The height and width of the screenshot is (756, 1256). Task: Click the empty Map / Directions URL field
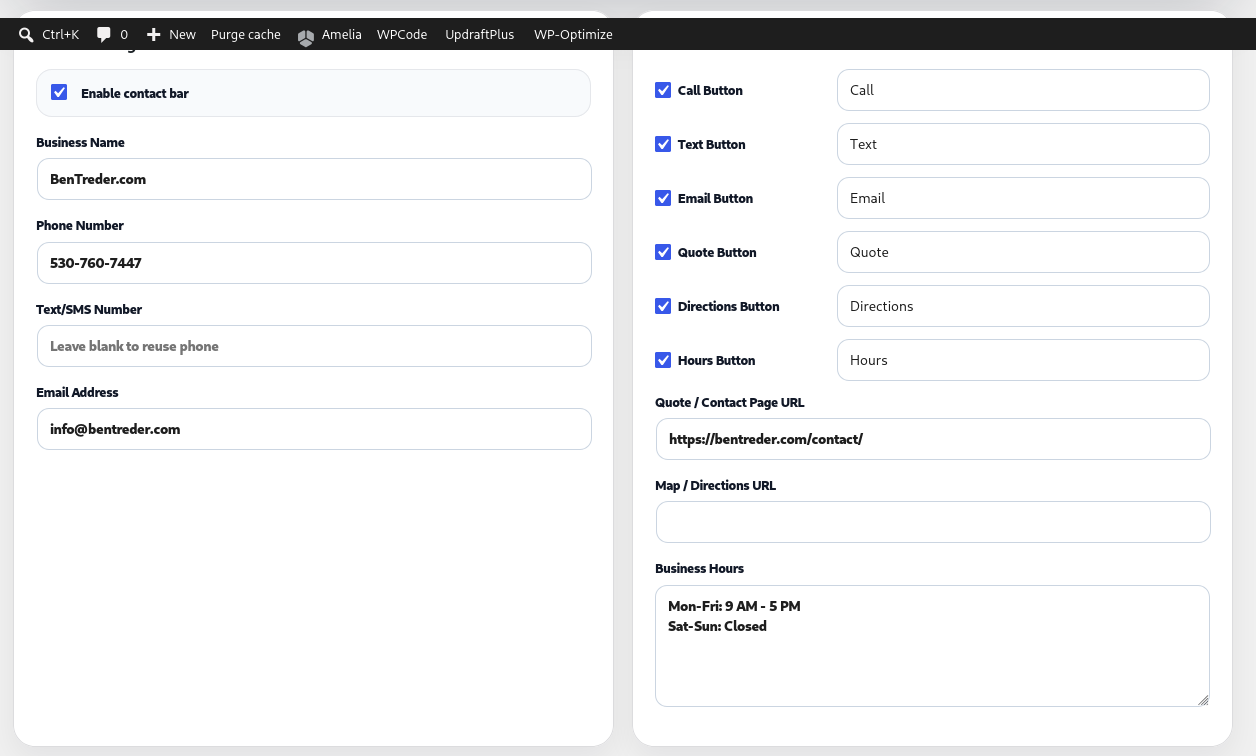[933, 522]
